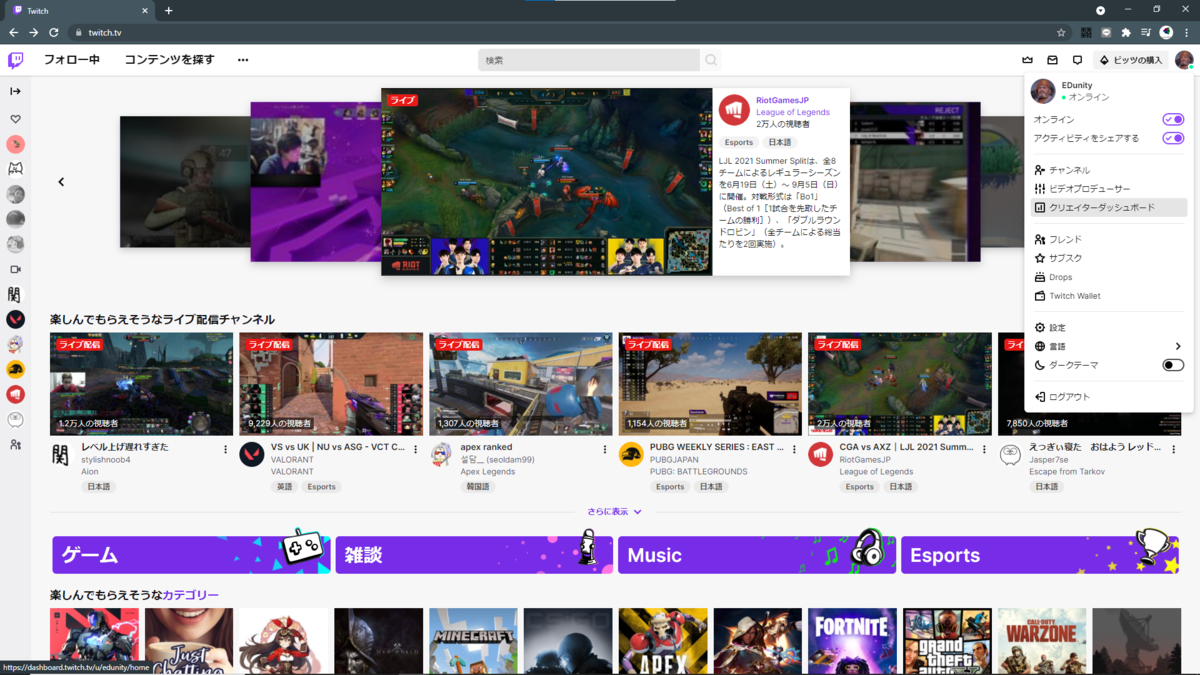This screenshot has height=675, width=1200.
Task: Open クリエイターダッシュボード menu item
Action: [1109, 208]
